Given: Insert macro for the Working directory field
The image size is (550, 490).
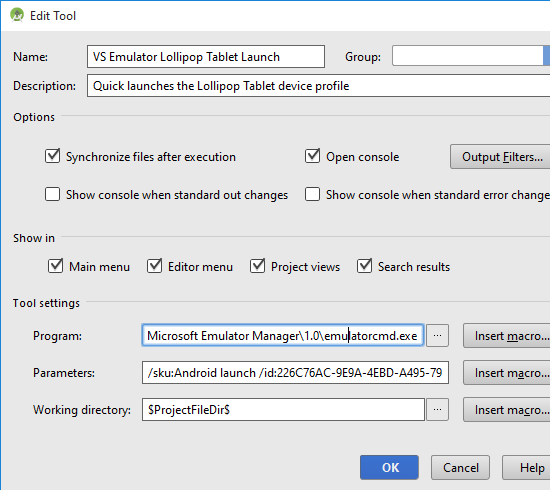Looking at the screenshot, I should 507,410.
